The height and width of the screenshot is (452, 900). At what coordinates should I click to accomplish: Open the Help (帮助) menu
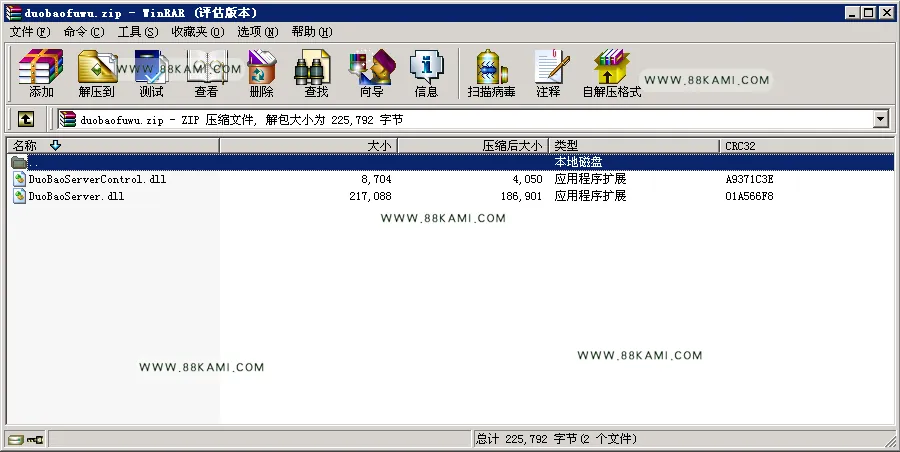click(312, 32)
